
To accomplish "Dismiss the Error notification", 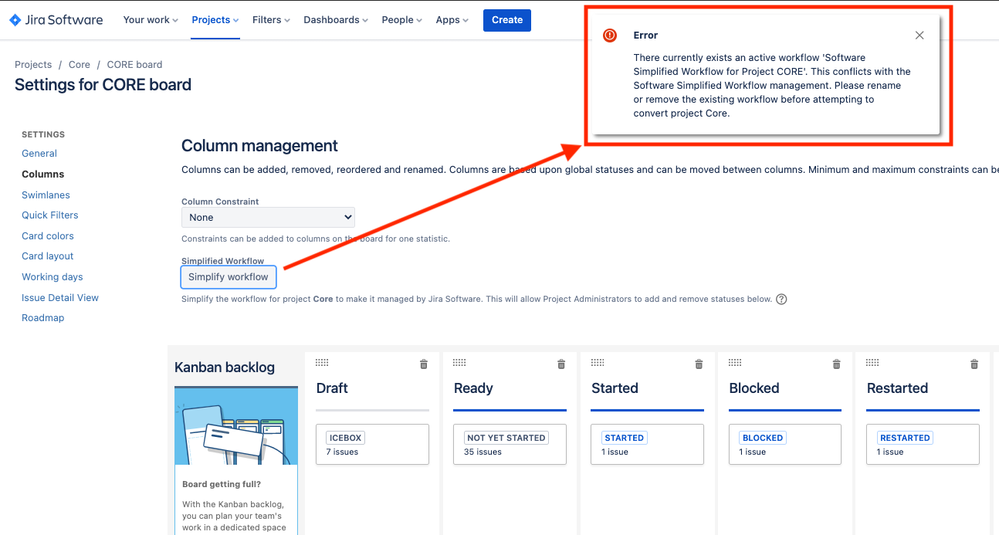I will tap(919, 35).
